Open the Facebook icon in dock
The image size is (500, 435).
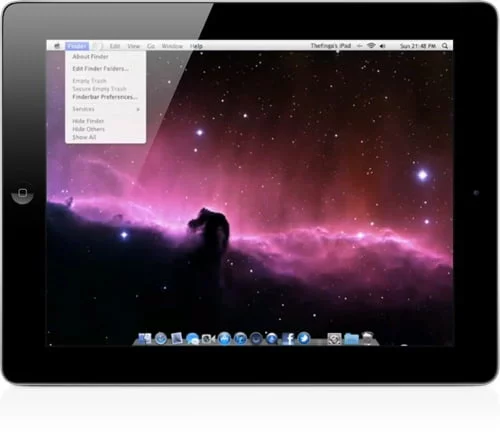pyautogui.click(x=288, y=338)
